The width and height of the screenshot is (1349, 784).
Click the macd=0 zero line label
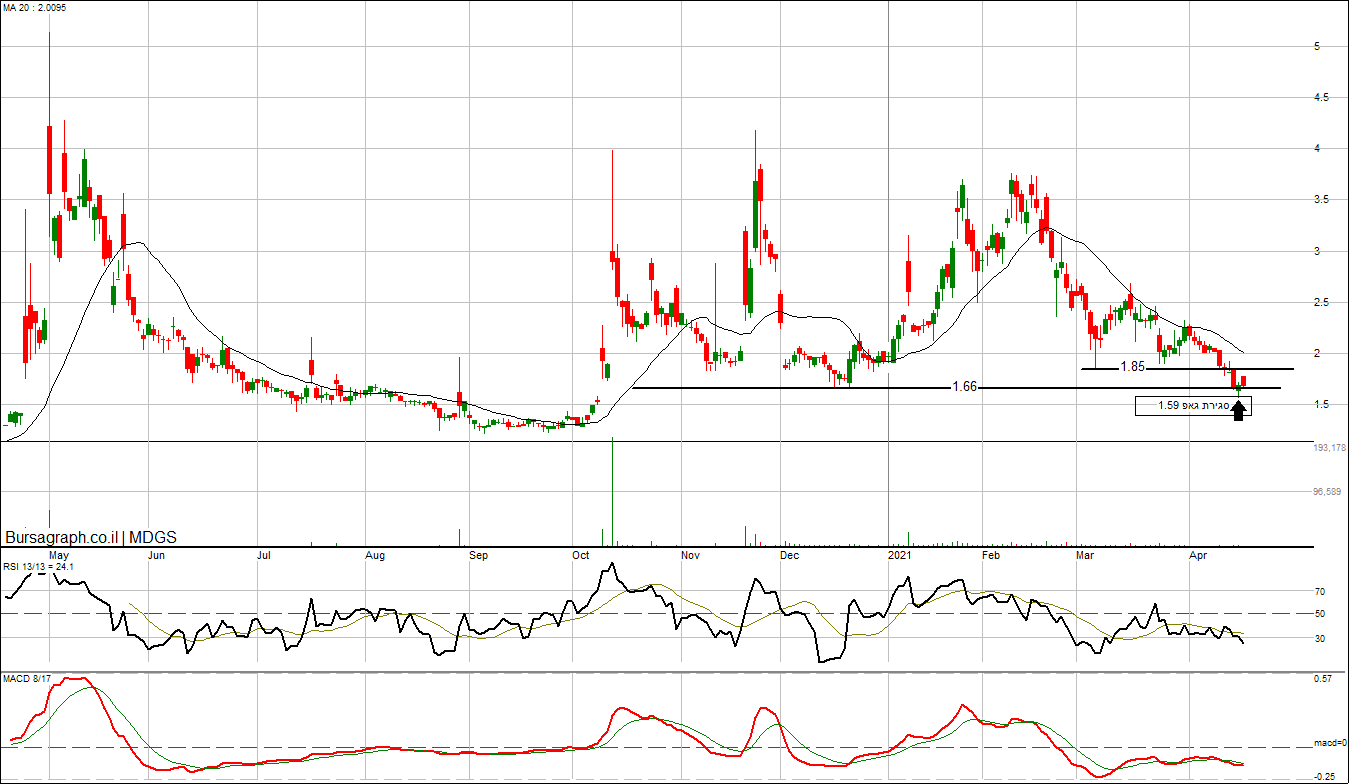tap(1330, 744)
